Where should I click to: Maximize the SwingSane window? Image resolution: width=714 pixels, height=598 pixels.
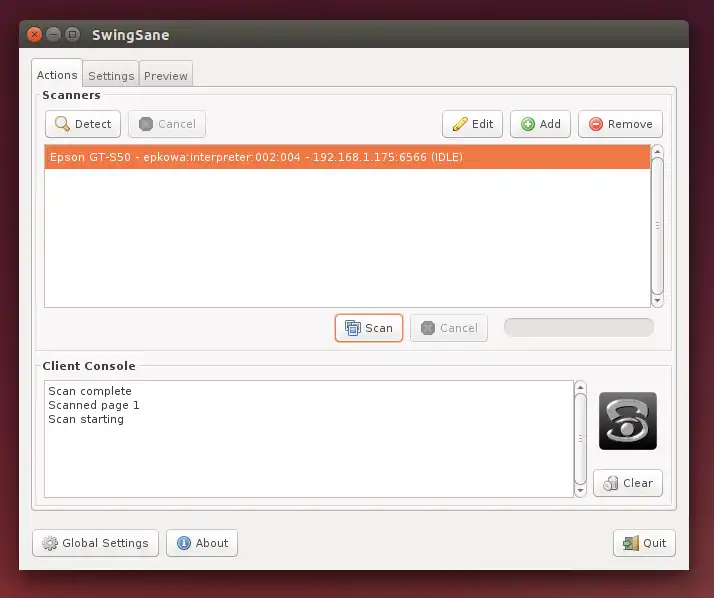coord(72,35)
